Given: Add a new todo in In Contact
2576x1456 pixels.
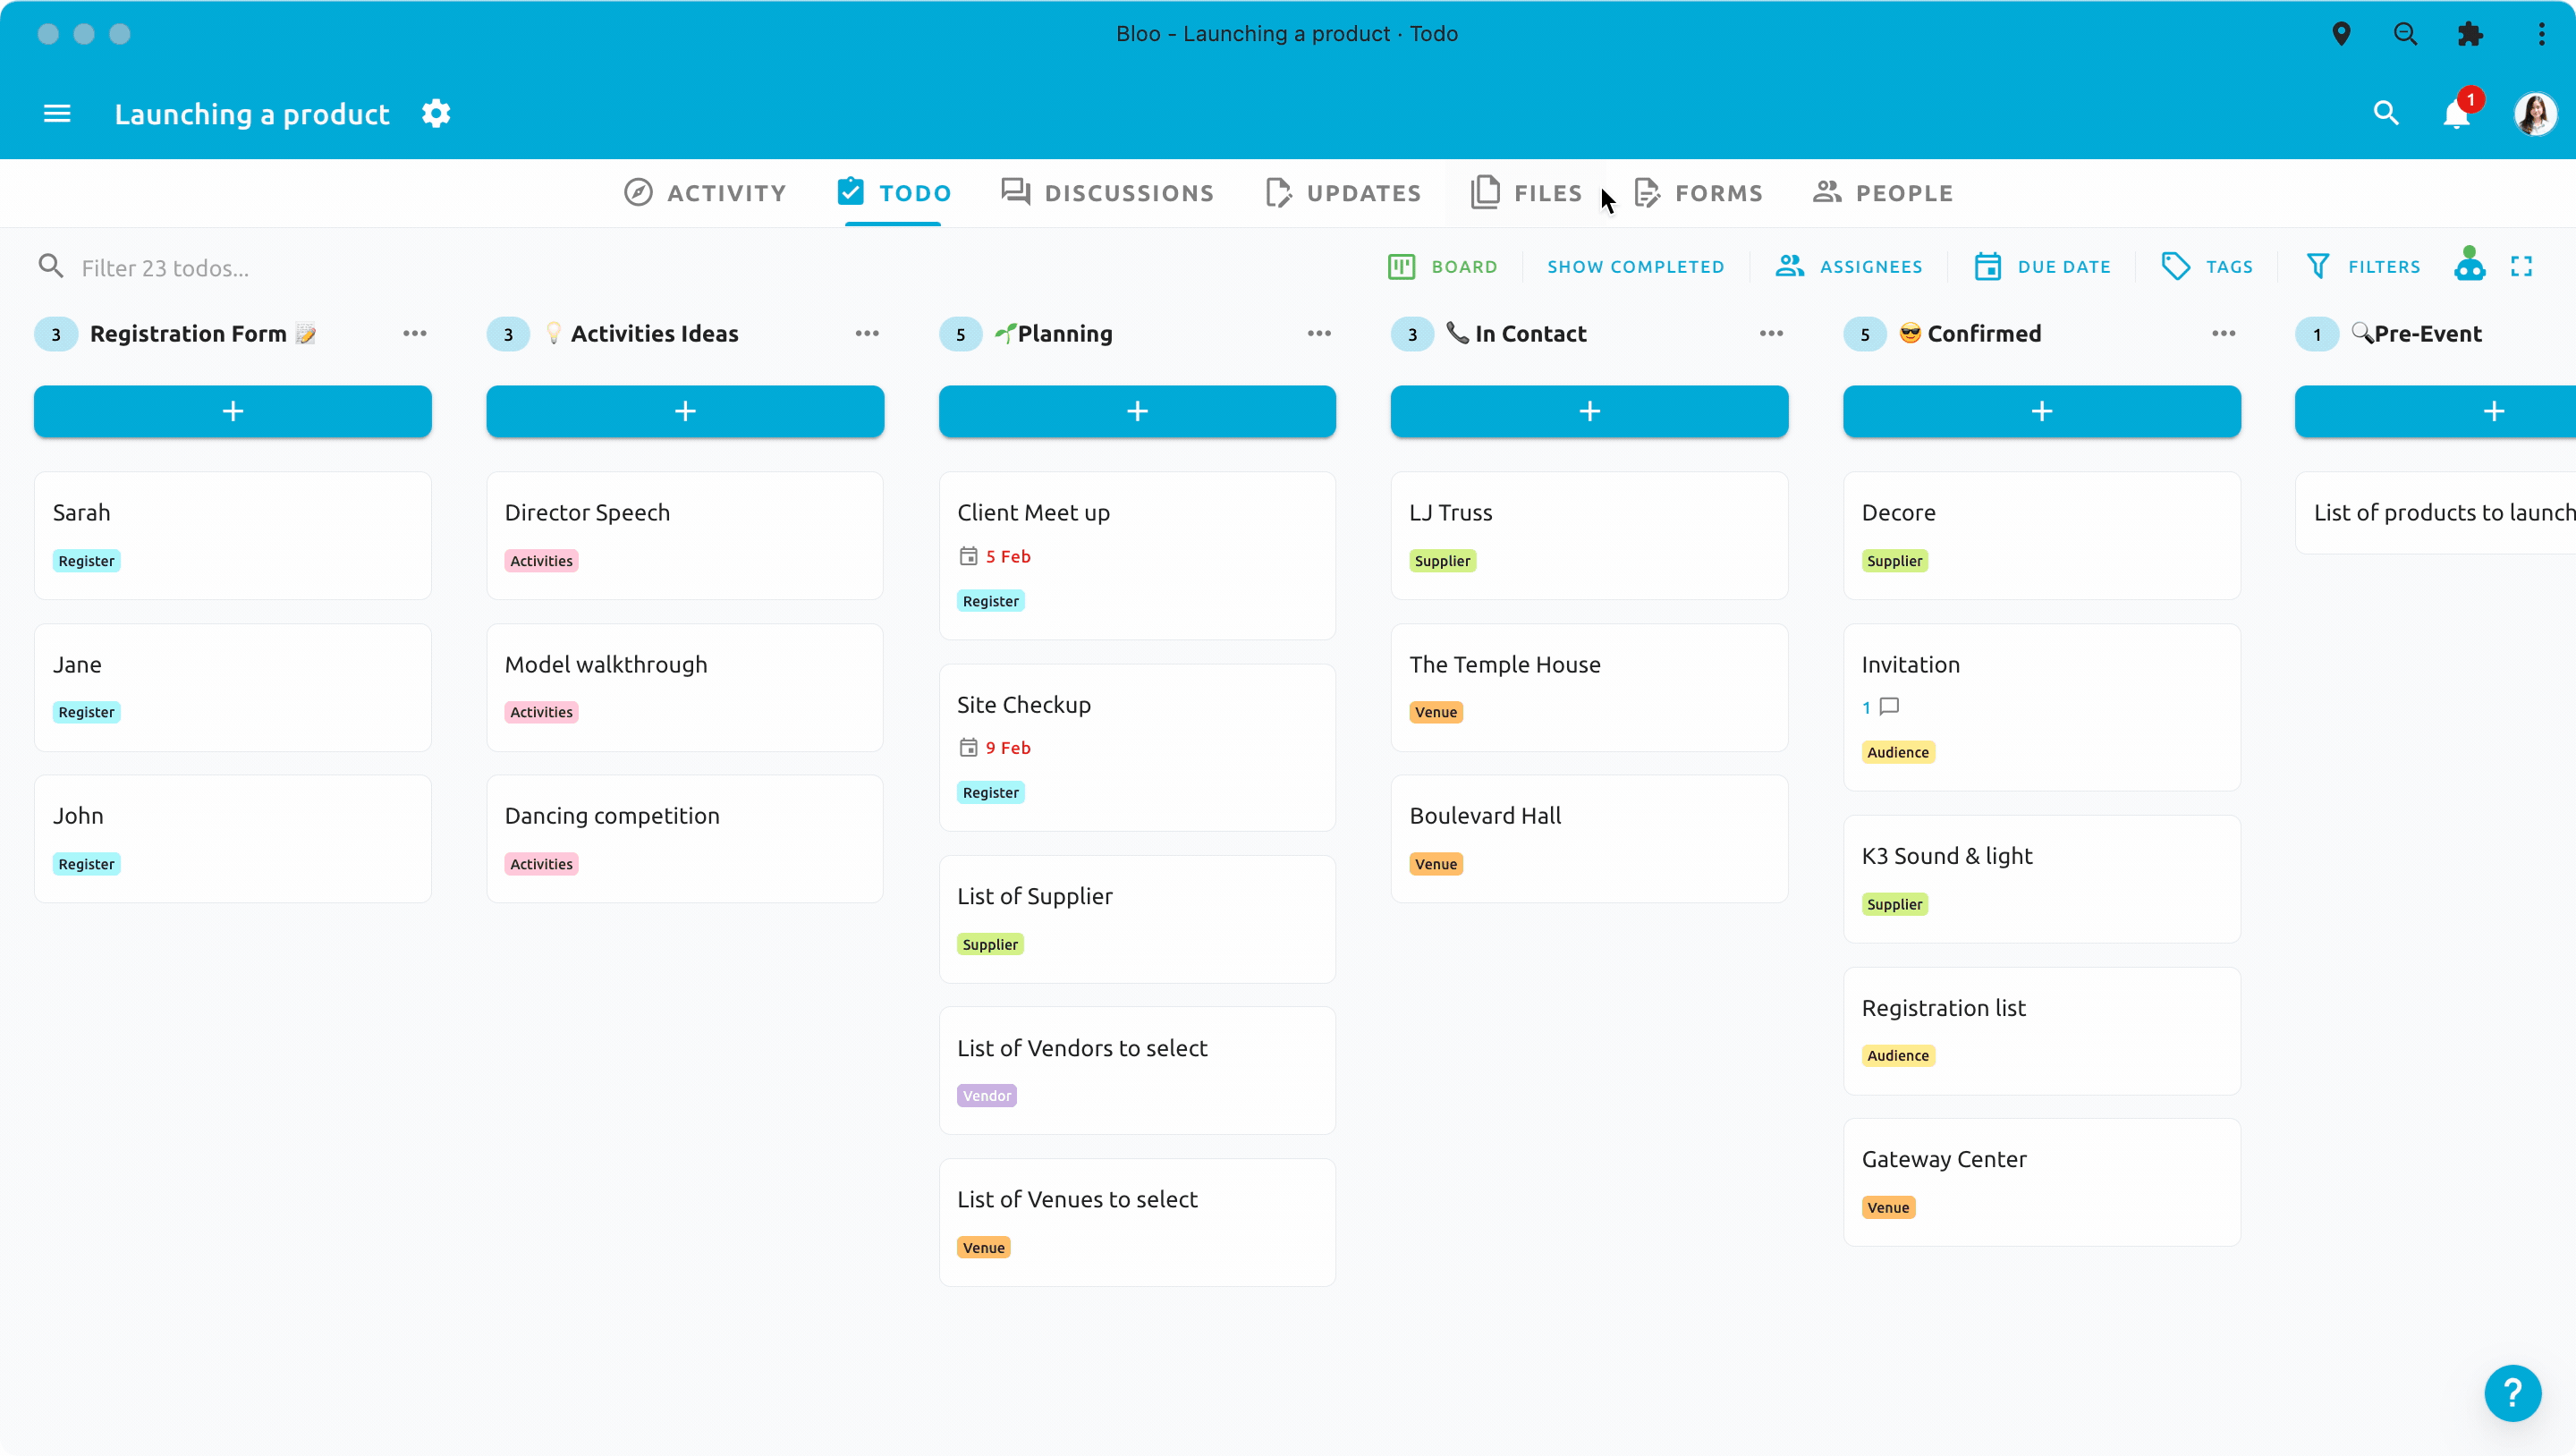Looking at the screenshot, I should (x=1589, y=411).
